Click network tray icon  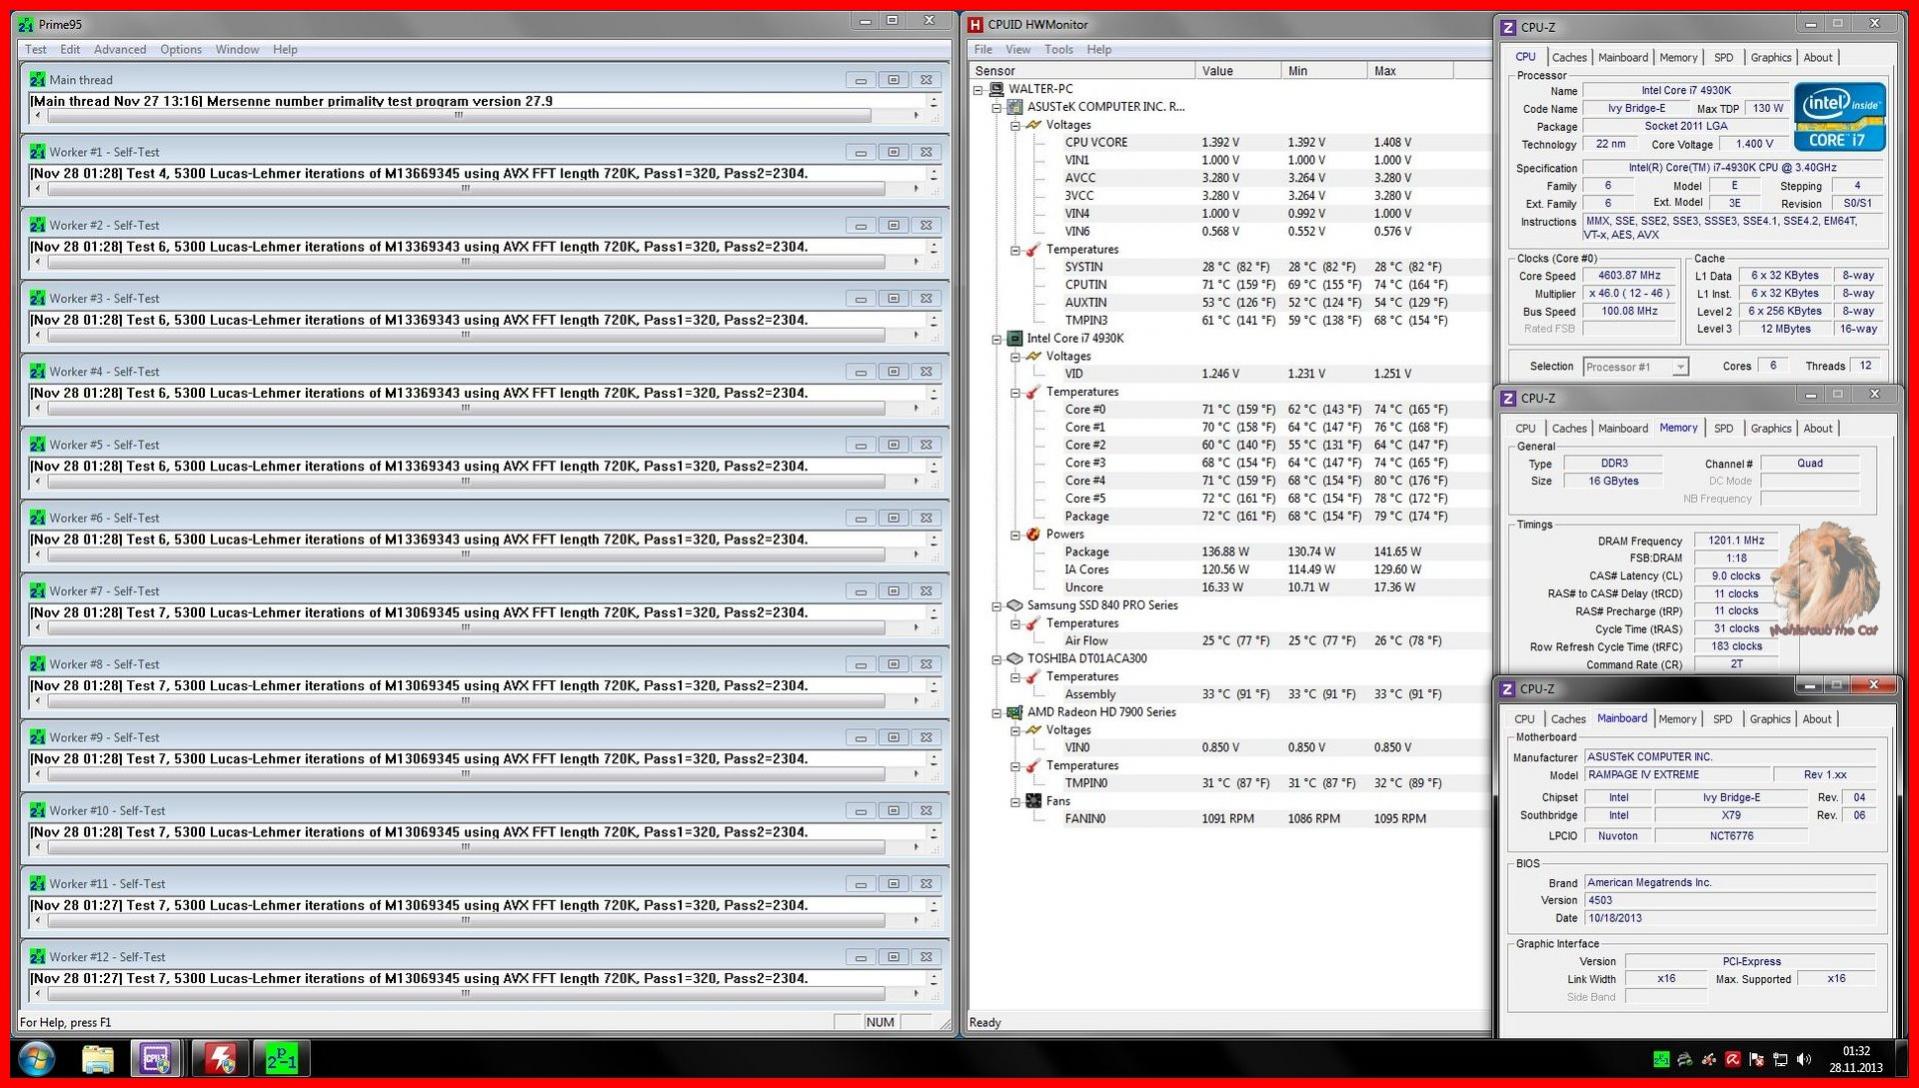pyautogui.click(x=1780, y=1059)
